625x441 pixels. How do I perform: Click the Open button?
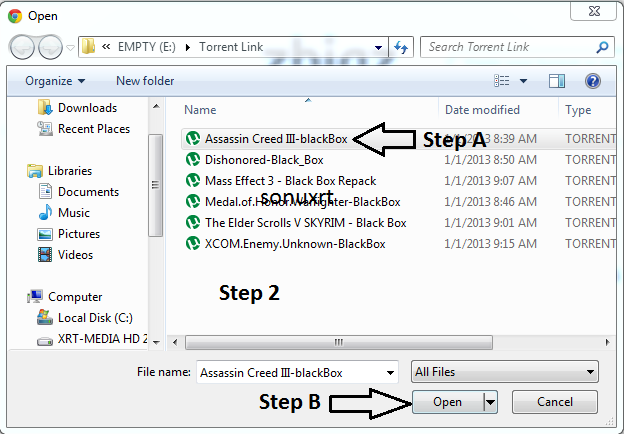(x=448, y=402)
